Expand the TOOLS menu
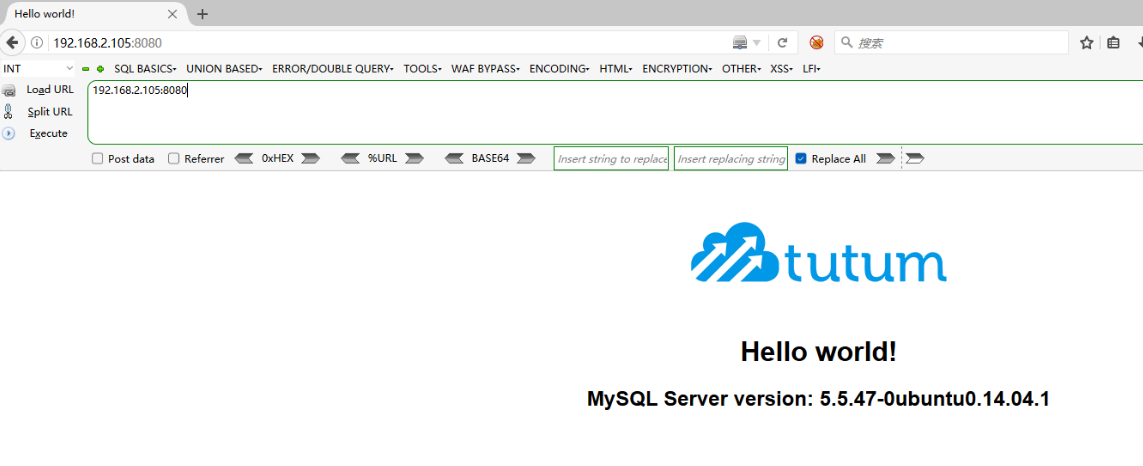Image resolution: width=1143 pixels, height=466 pixels. click(x=423, y=69)
